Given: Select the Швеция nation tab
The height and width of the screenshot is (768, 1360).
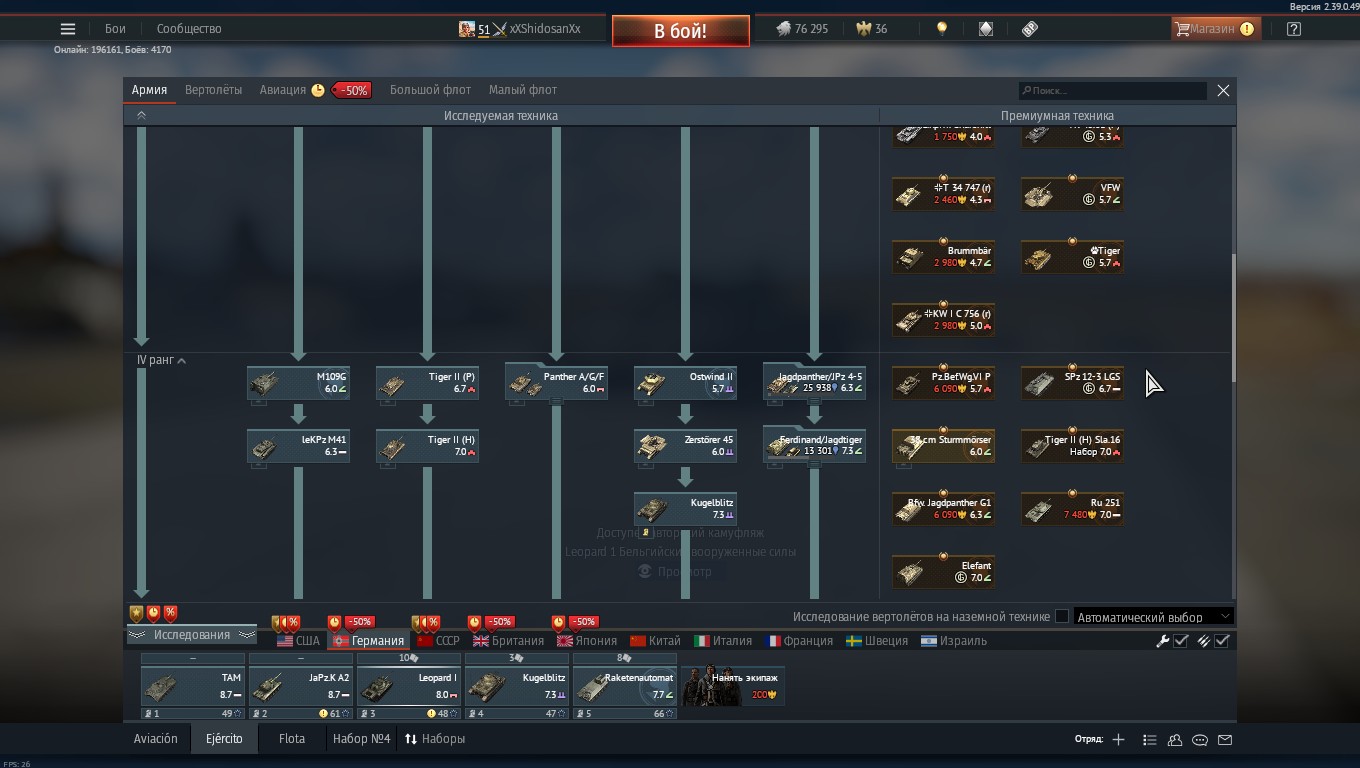Looking at the screenshot, I should tap(877, 641).
